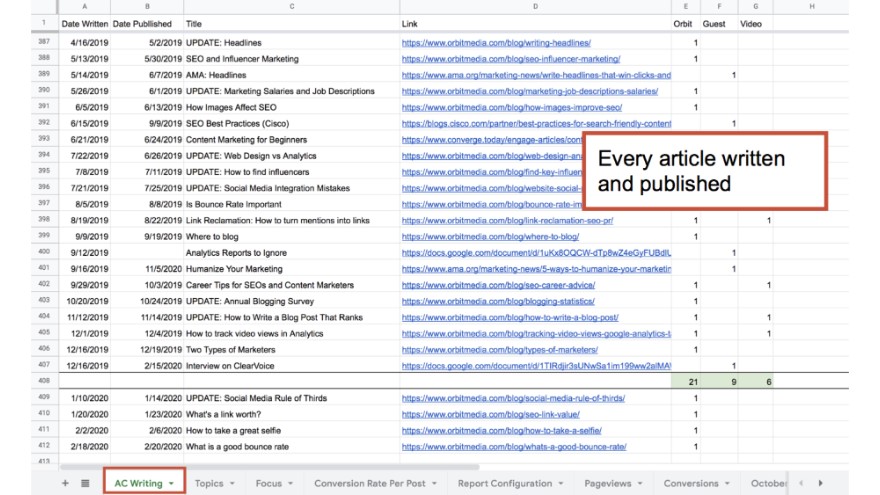Switch to the Report Configuration tab

[504, 483]
